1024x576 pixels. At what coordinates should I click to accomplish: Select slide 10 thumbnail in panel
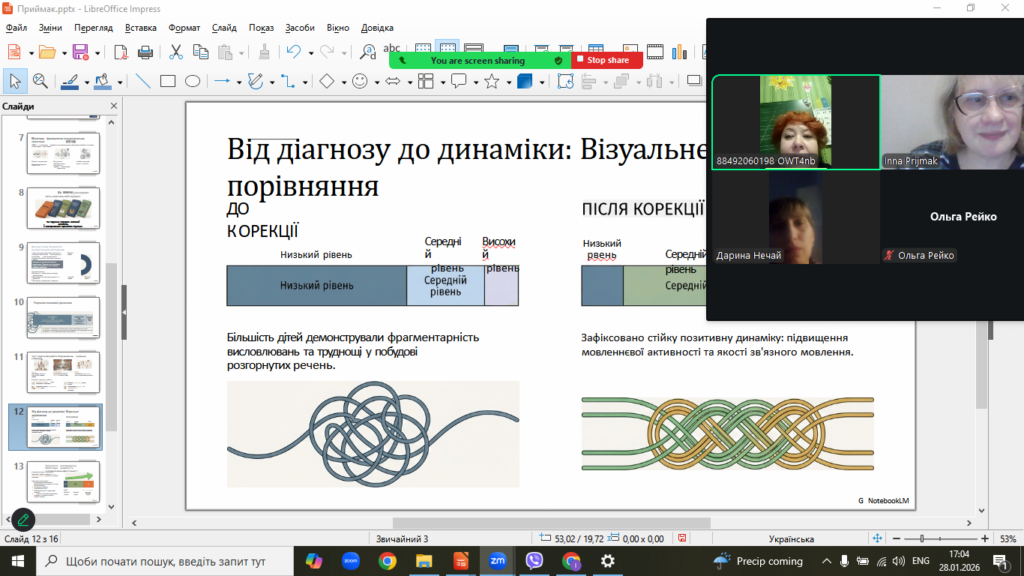(x=62, y=316)
